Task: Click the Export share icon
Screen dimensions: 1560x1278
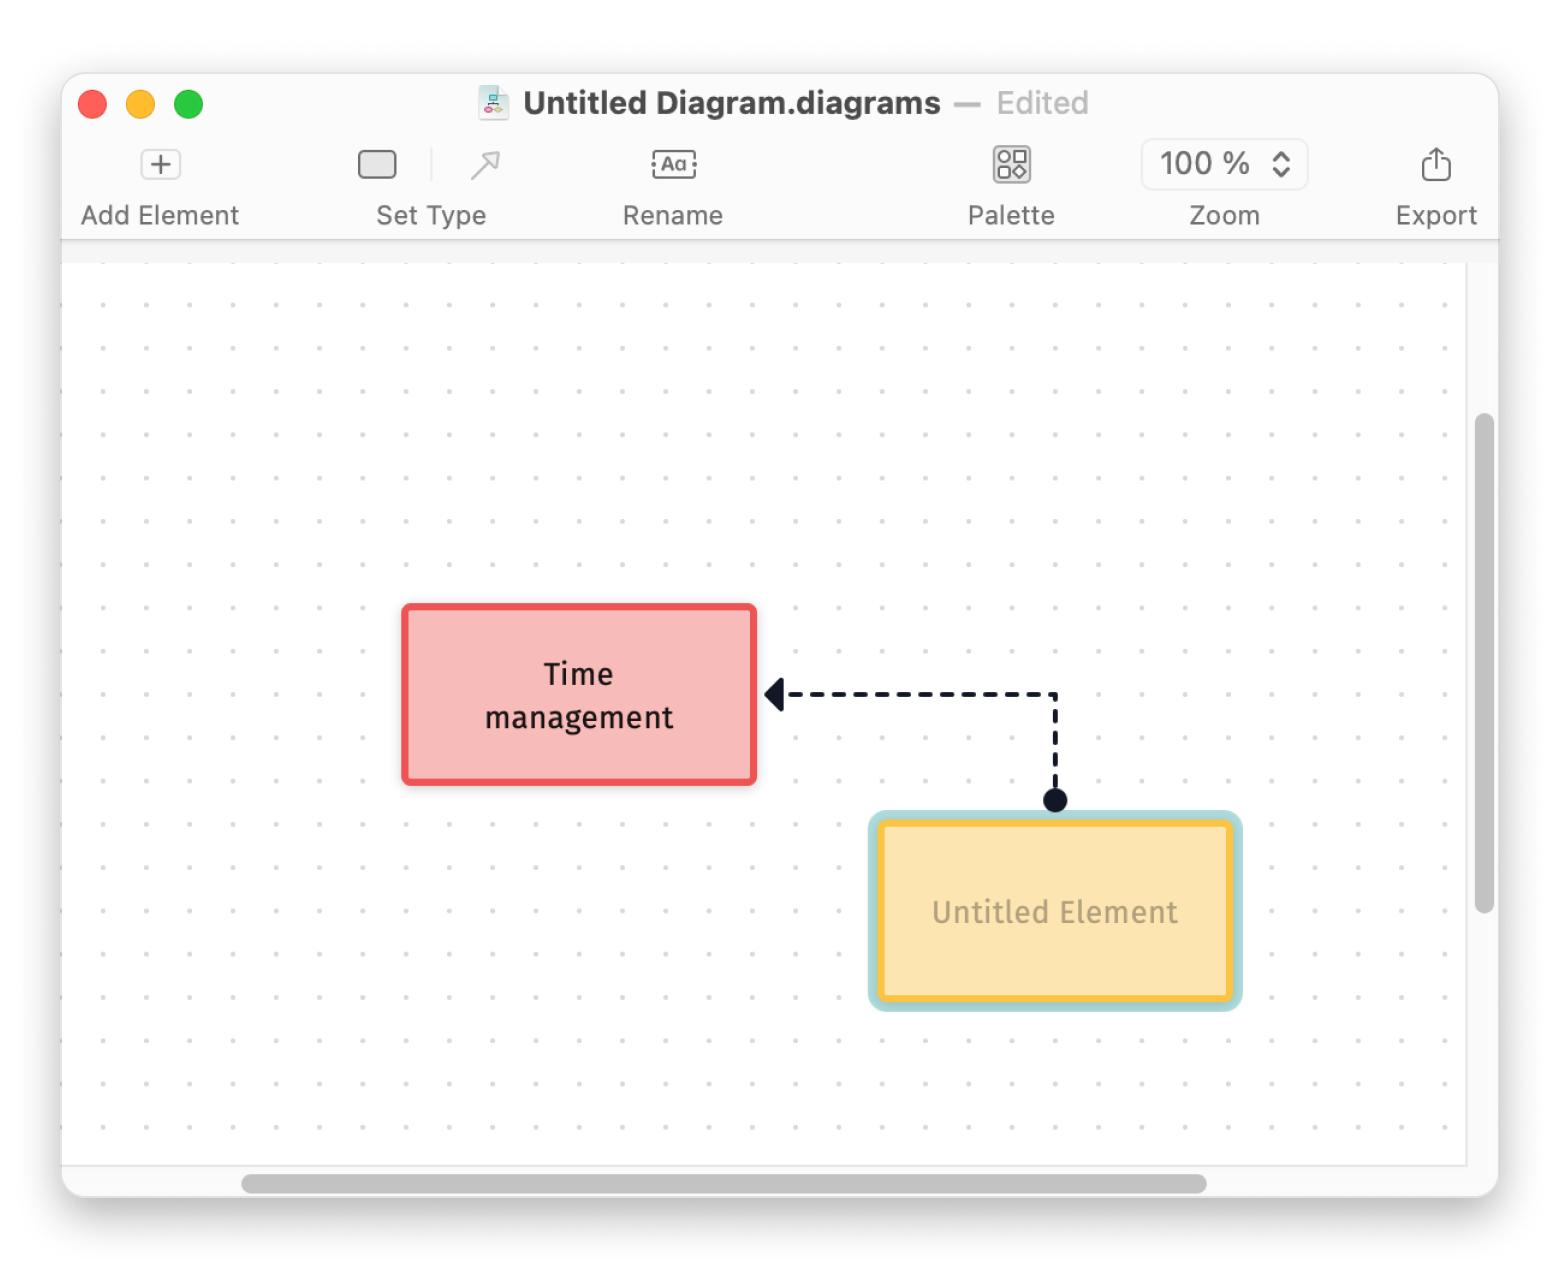Action: tap(1436, 164)
